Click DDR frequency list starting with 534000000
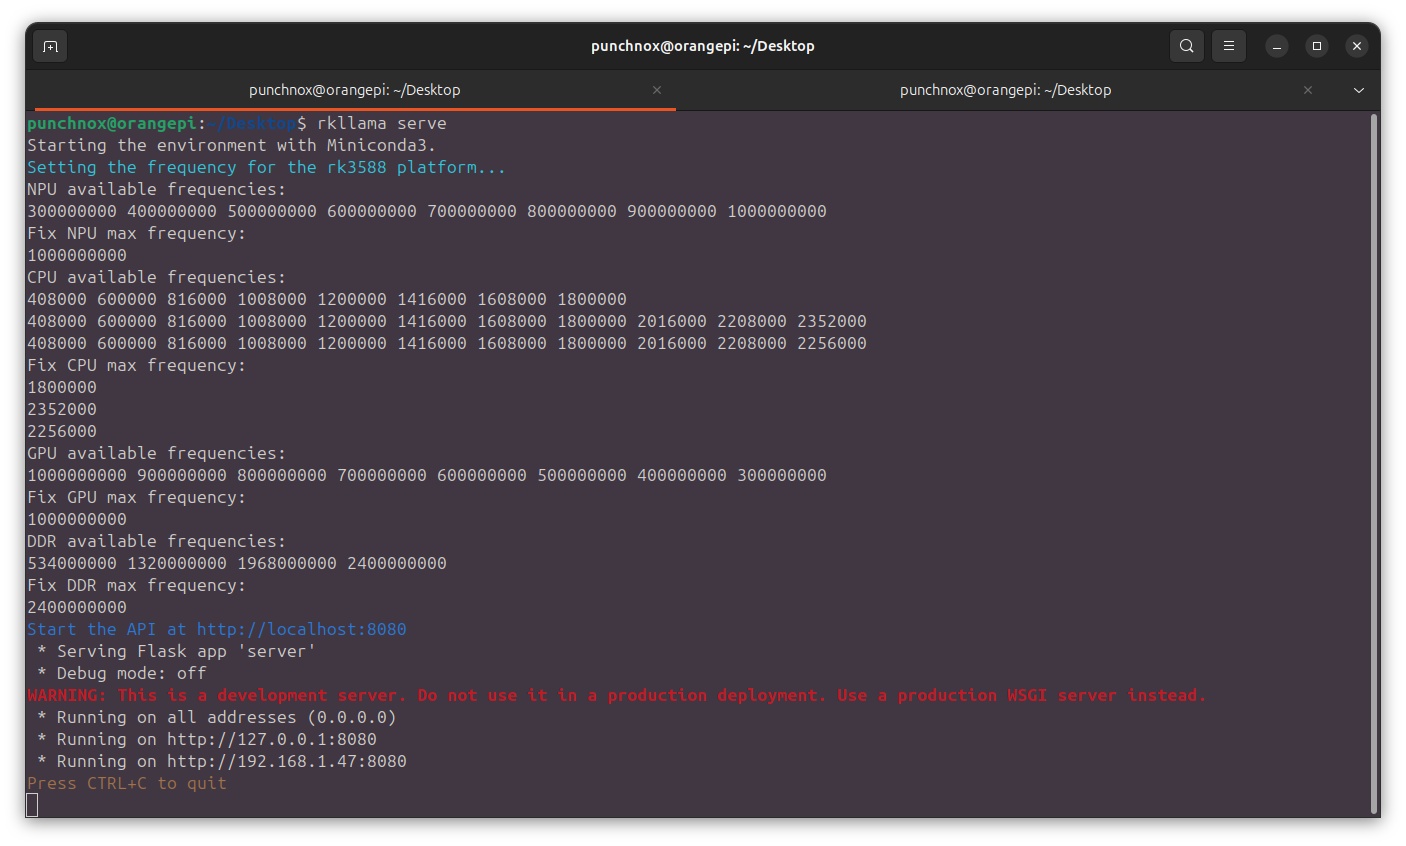The image size is (1406, 846). pyautogui.click(x=237, y=564)
